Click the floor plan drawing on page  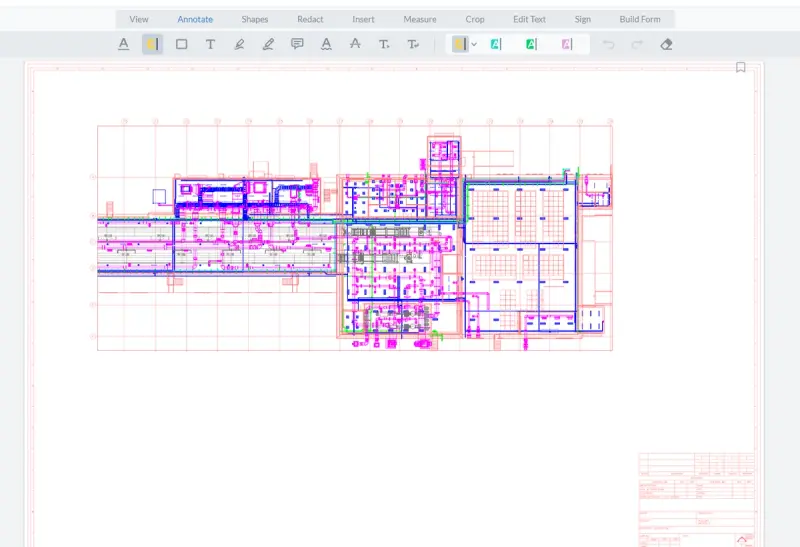click(x=355, y=237)
